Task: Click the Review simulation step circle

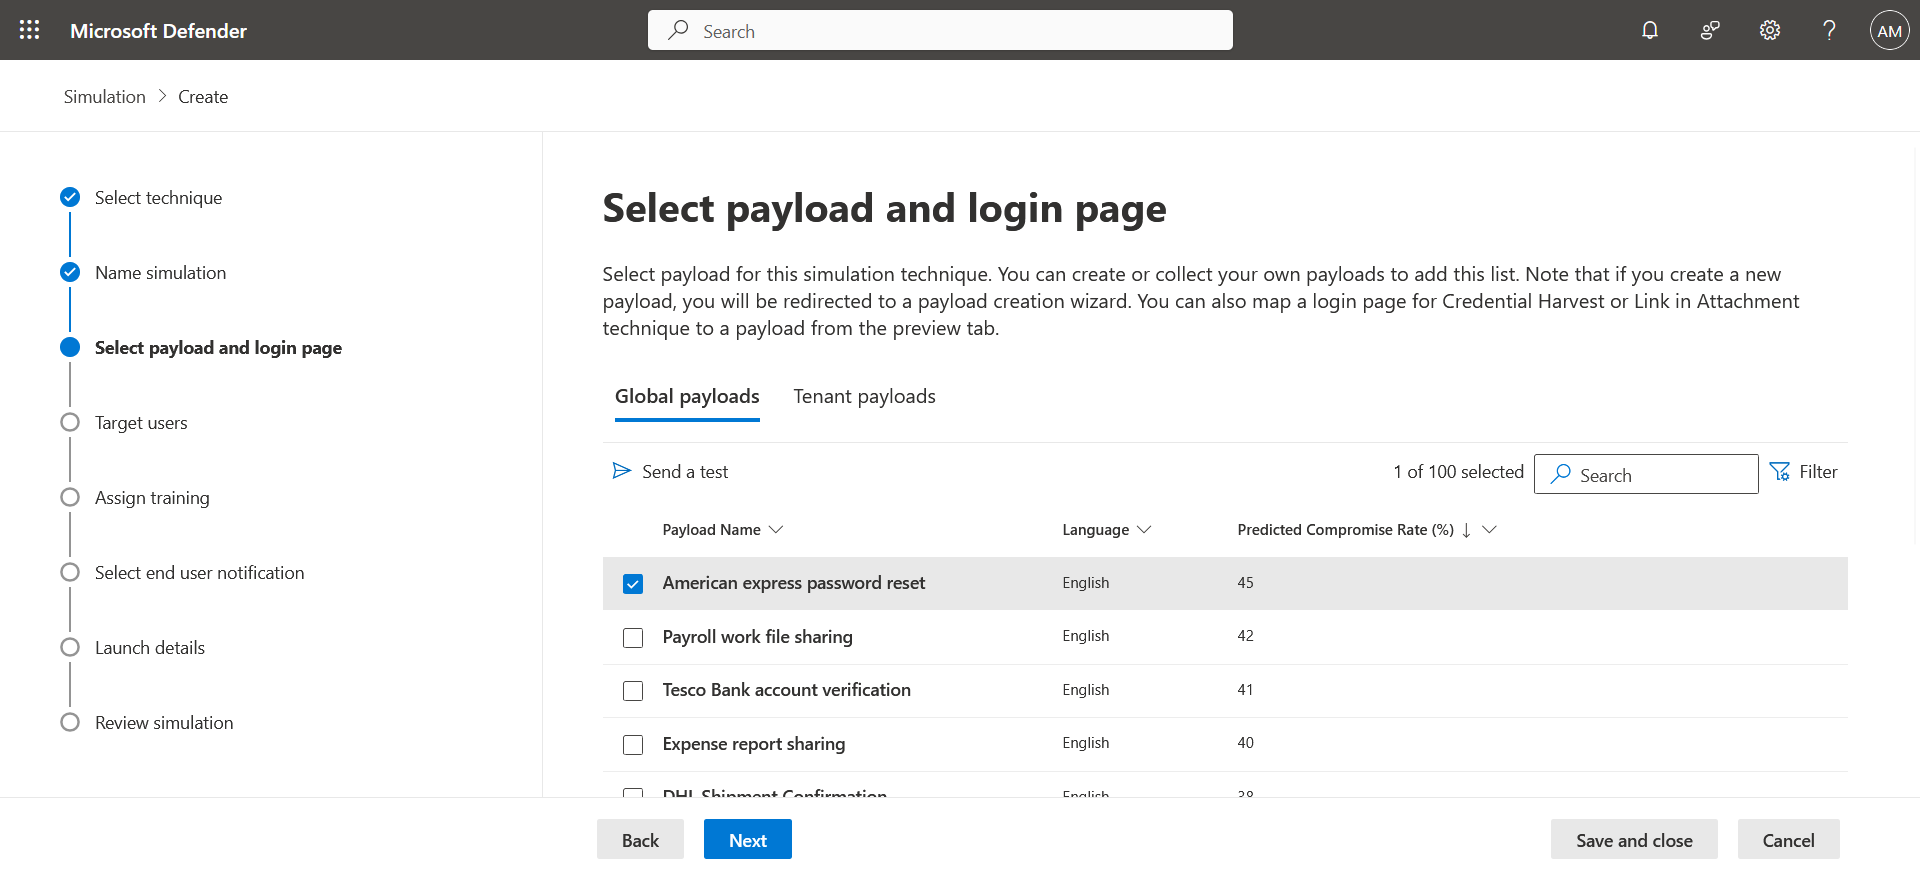Action: coord(70,722)
